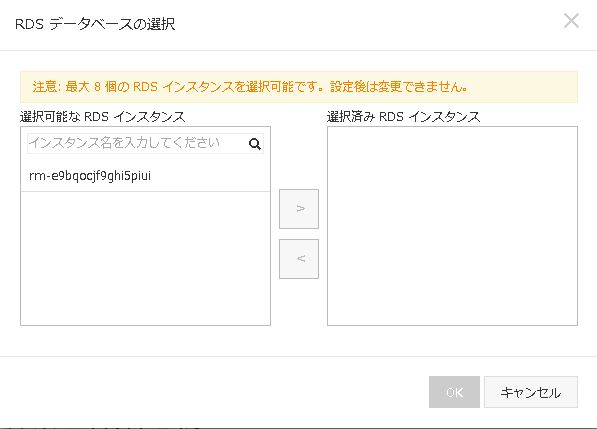
Task: Click the magnifier search icon
Action: (255, 144)
